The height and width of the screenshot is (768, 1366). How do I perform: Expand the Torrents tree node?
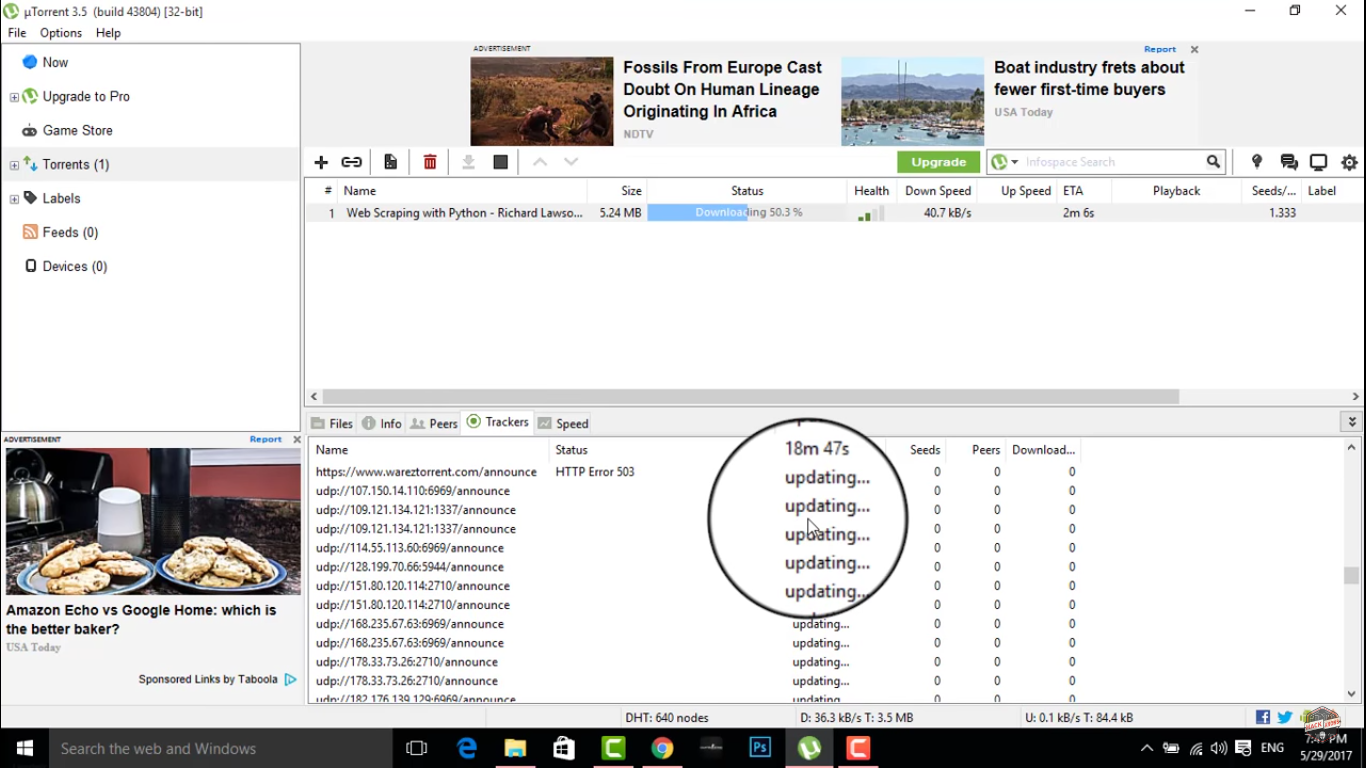point(14,165)
